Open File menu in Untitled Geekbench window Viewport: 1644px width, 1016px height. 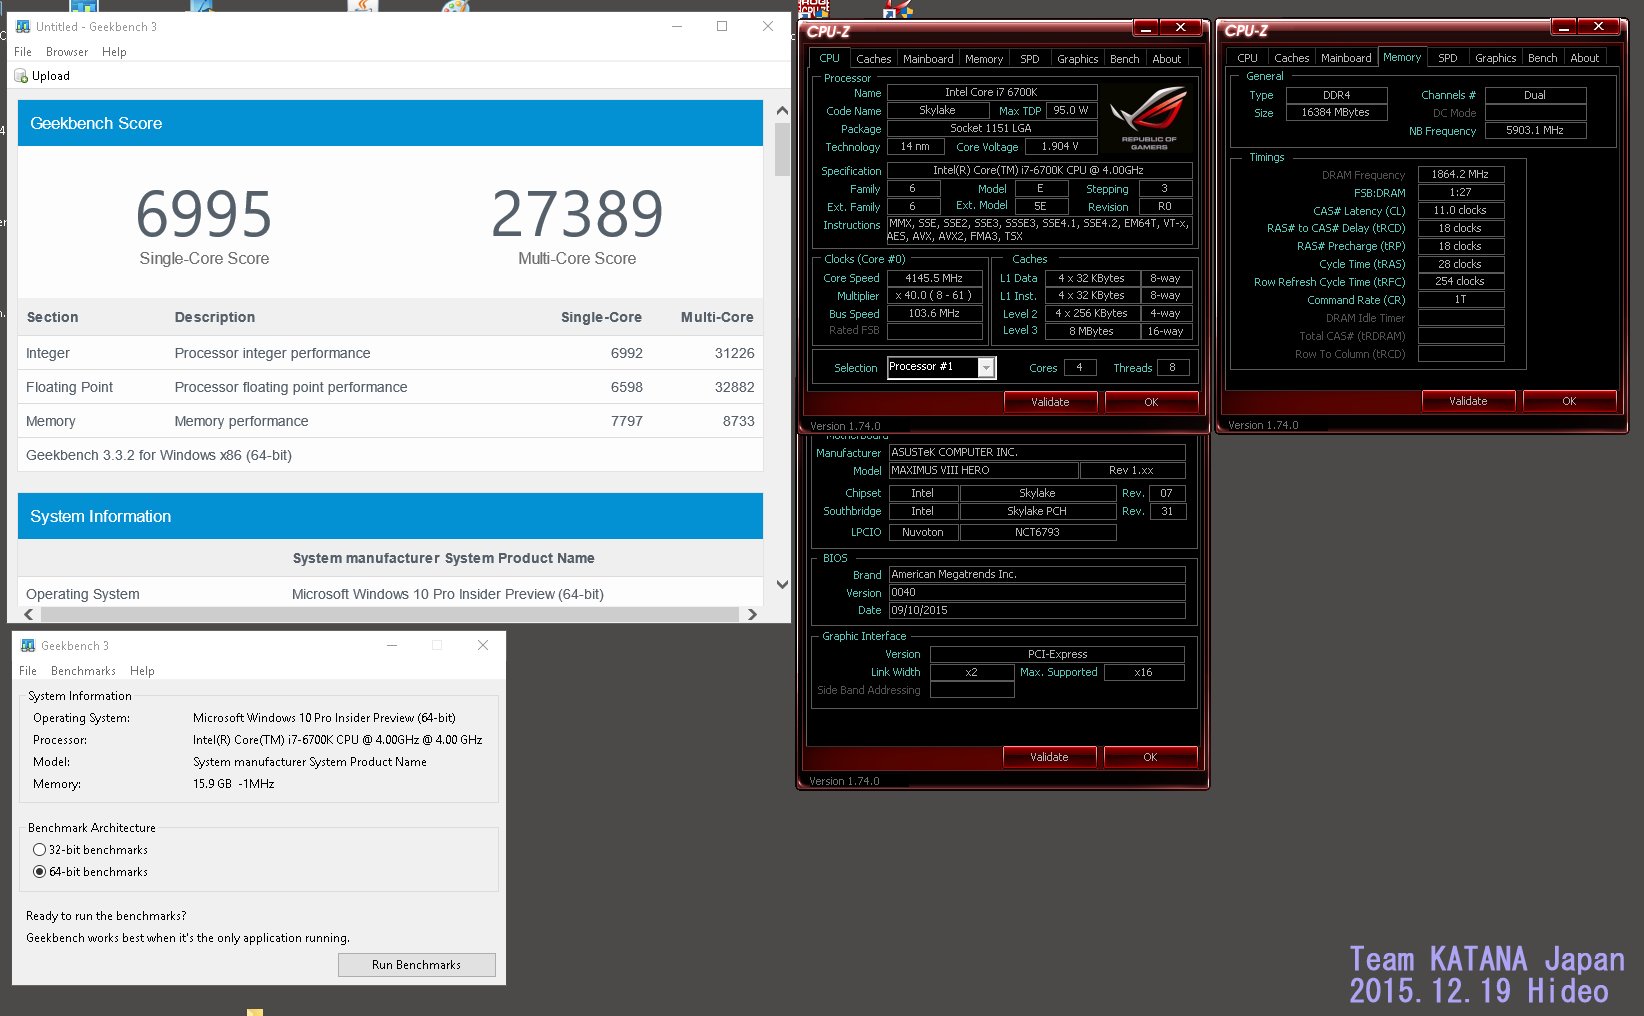23,52
